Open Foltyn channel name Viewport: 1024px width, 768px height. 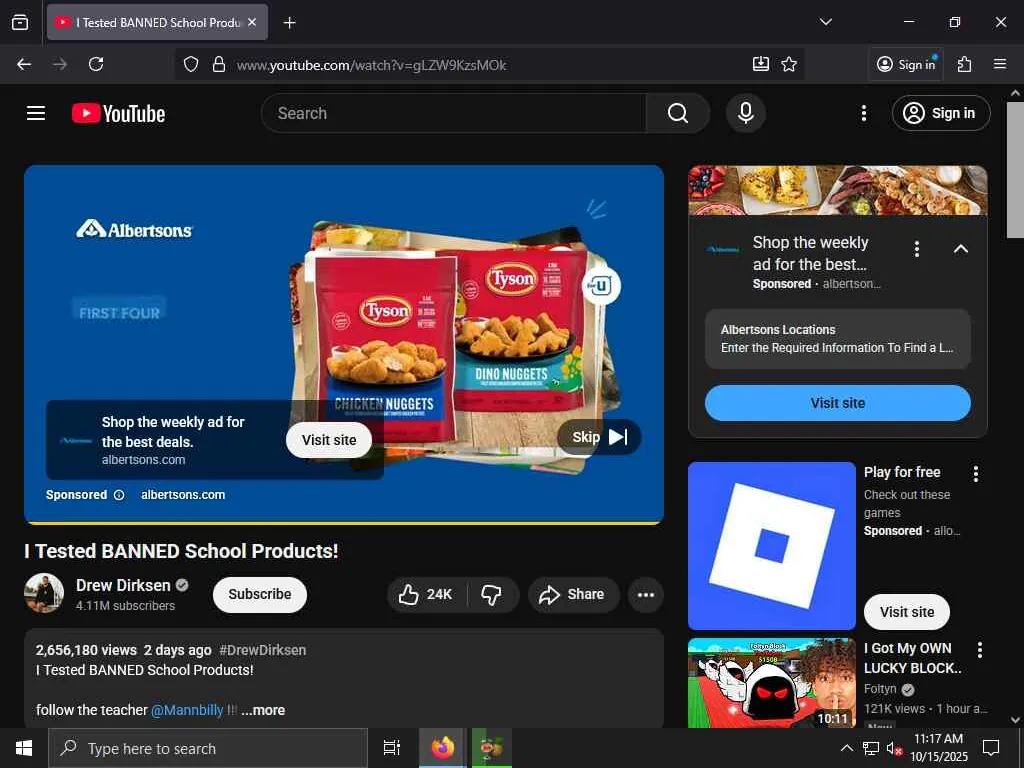pos(880,689)
